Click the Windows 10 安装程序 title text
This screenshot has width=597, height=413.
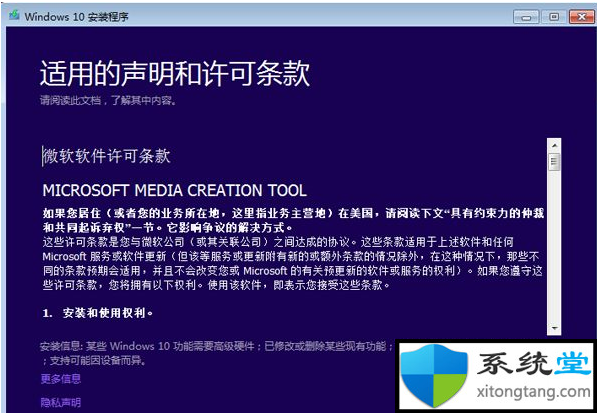(77, 17)
